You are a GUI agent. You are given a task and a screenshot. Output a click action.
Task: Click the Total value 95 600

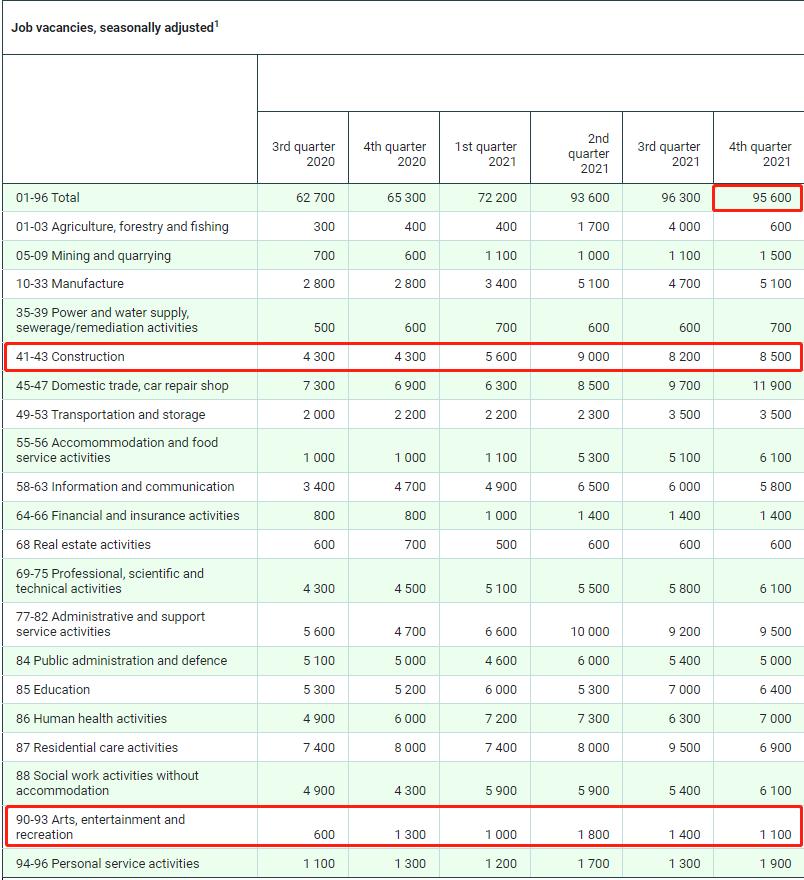coord(772,198)
